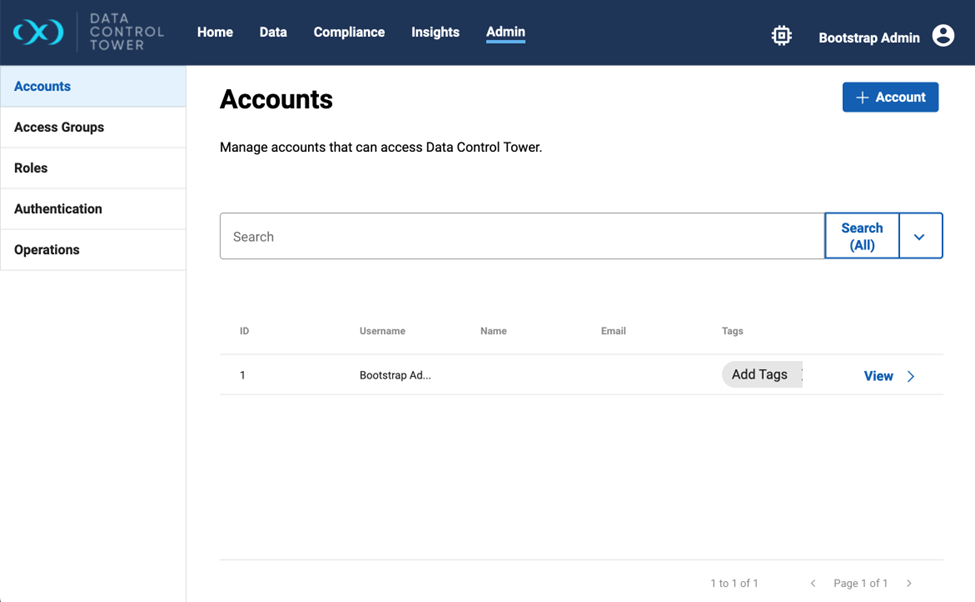Select Access Groups in the sidebar

[x=59, y=127]
